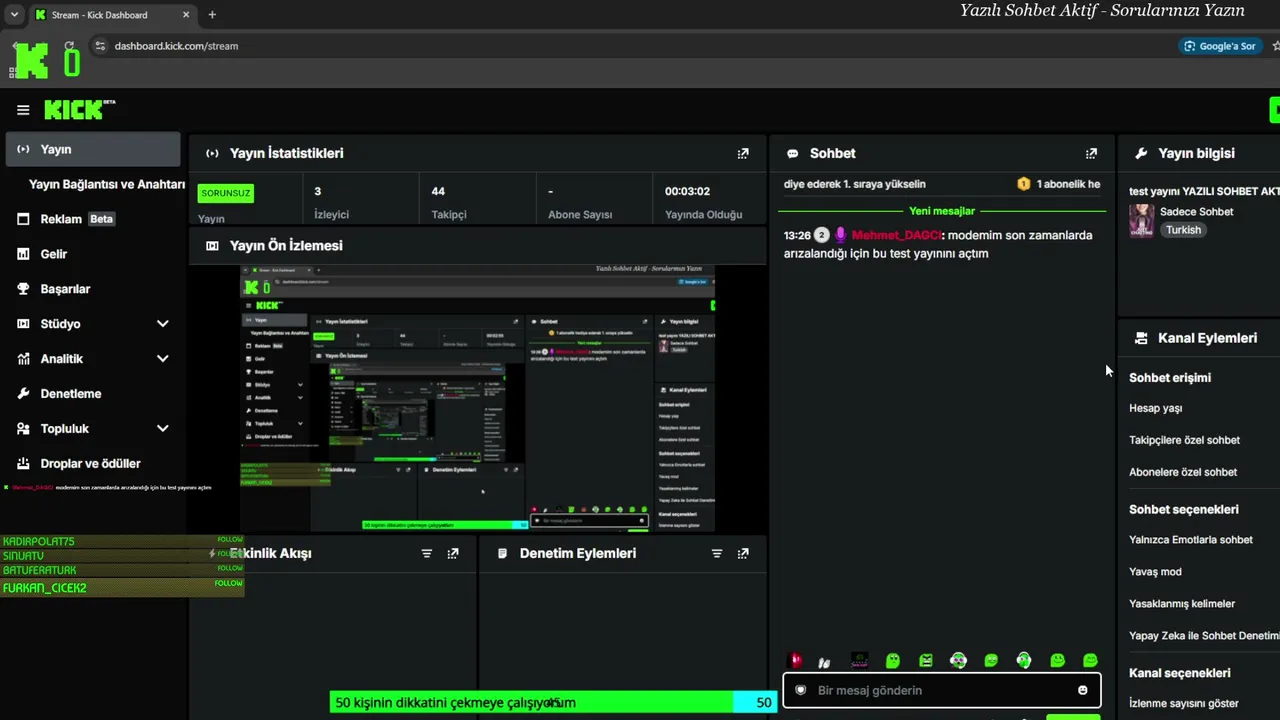Click the shield identity icon in chat input
Image resolution: width=1280 pixels, height=720 pixels.
click(800, 690)
